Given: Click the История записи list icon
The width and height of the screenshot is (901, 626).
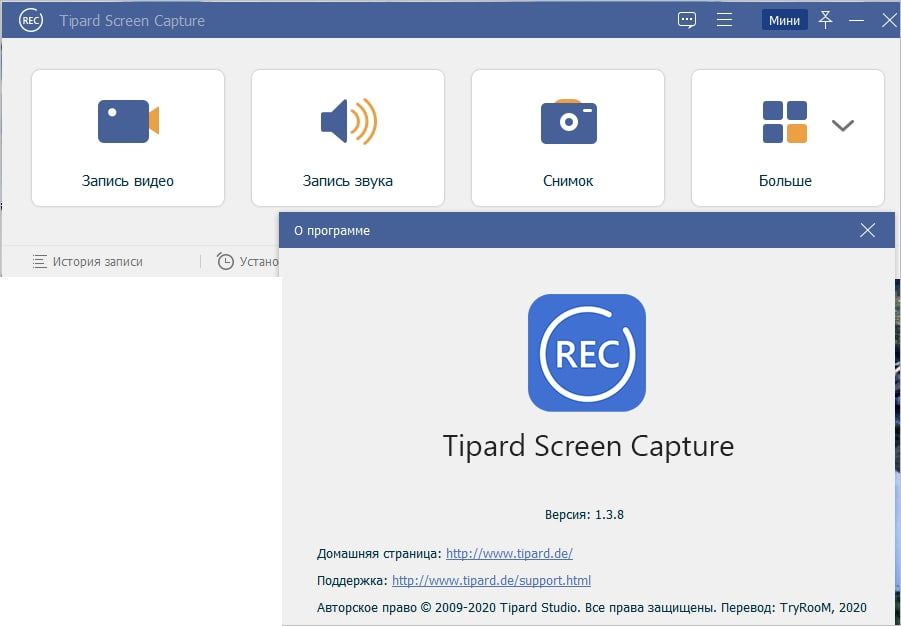Looking at the screenshot, I should 40,262.
